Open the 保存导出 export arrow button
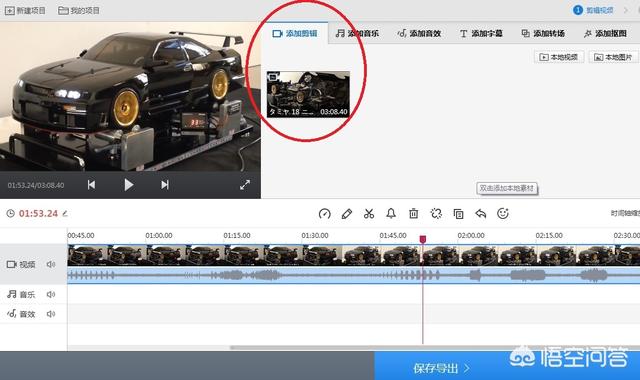This screenshot has height=380, width=640. tap(441, 368)
